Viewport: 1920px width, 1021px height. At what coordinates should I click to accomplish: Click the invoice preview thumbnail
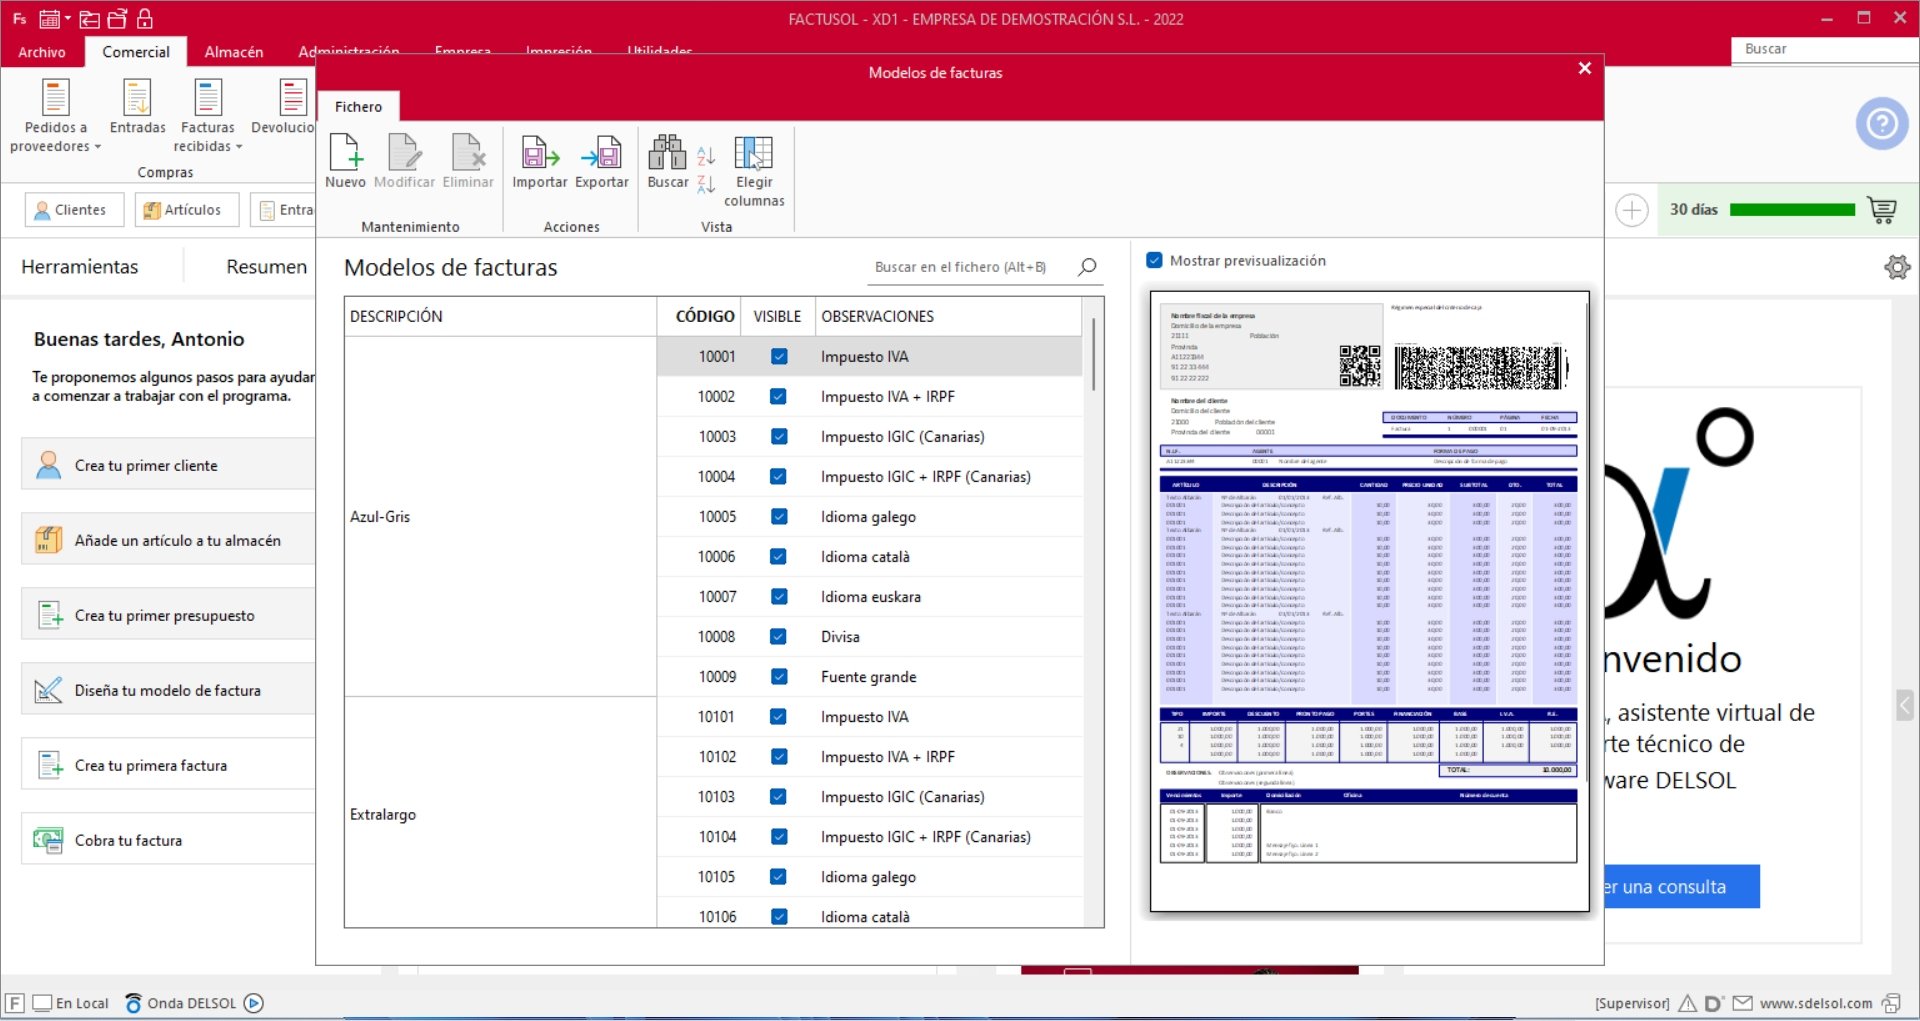click(x=1369, y=600)
